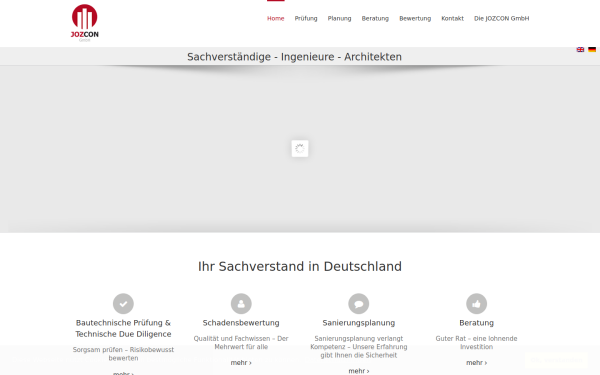This screenshot has height=375, width=600.
Task: Open the Die JOZCON GmbH menu item
Action: click(501, 18)
